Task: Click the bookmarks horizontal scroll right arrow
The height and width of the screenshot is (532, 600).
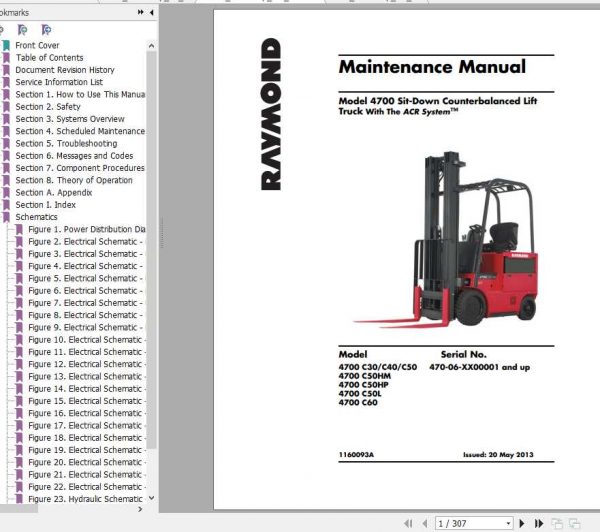Action: point(140,509)
